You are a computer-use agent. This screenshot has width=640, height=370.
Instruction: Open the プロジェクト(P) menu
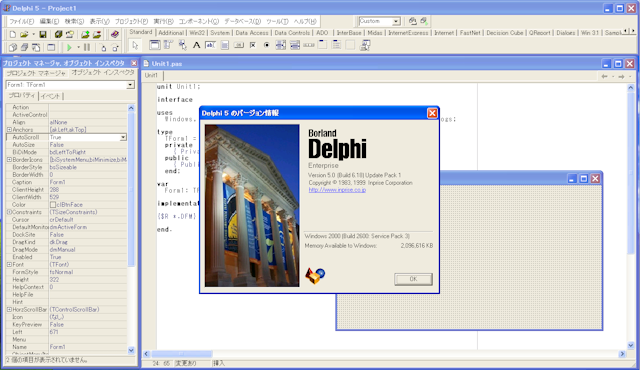coord(131,21)
